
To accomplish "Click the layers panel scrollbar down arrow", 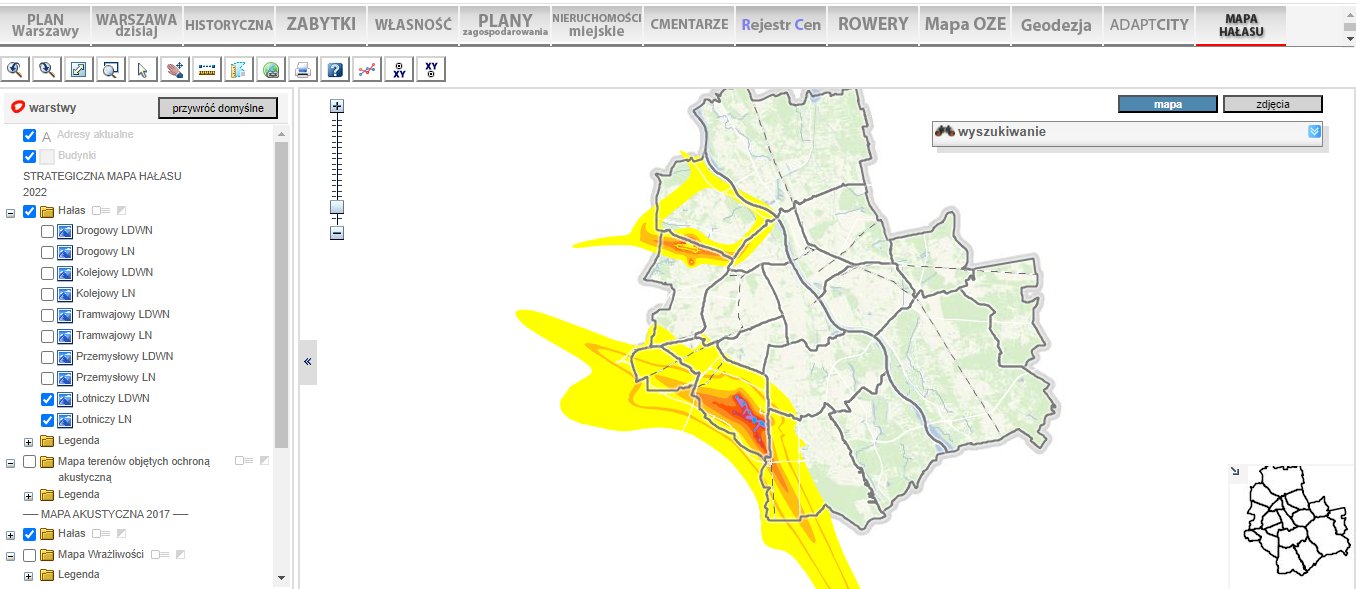I will point(281,578).
